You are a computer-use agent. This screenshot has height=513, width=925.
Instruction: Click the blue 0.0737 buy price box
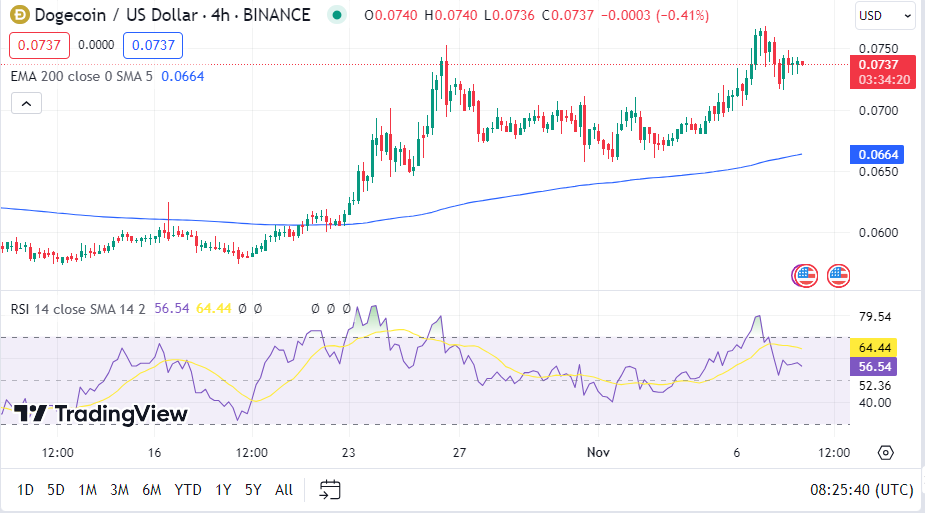click(153, 45)
